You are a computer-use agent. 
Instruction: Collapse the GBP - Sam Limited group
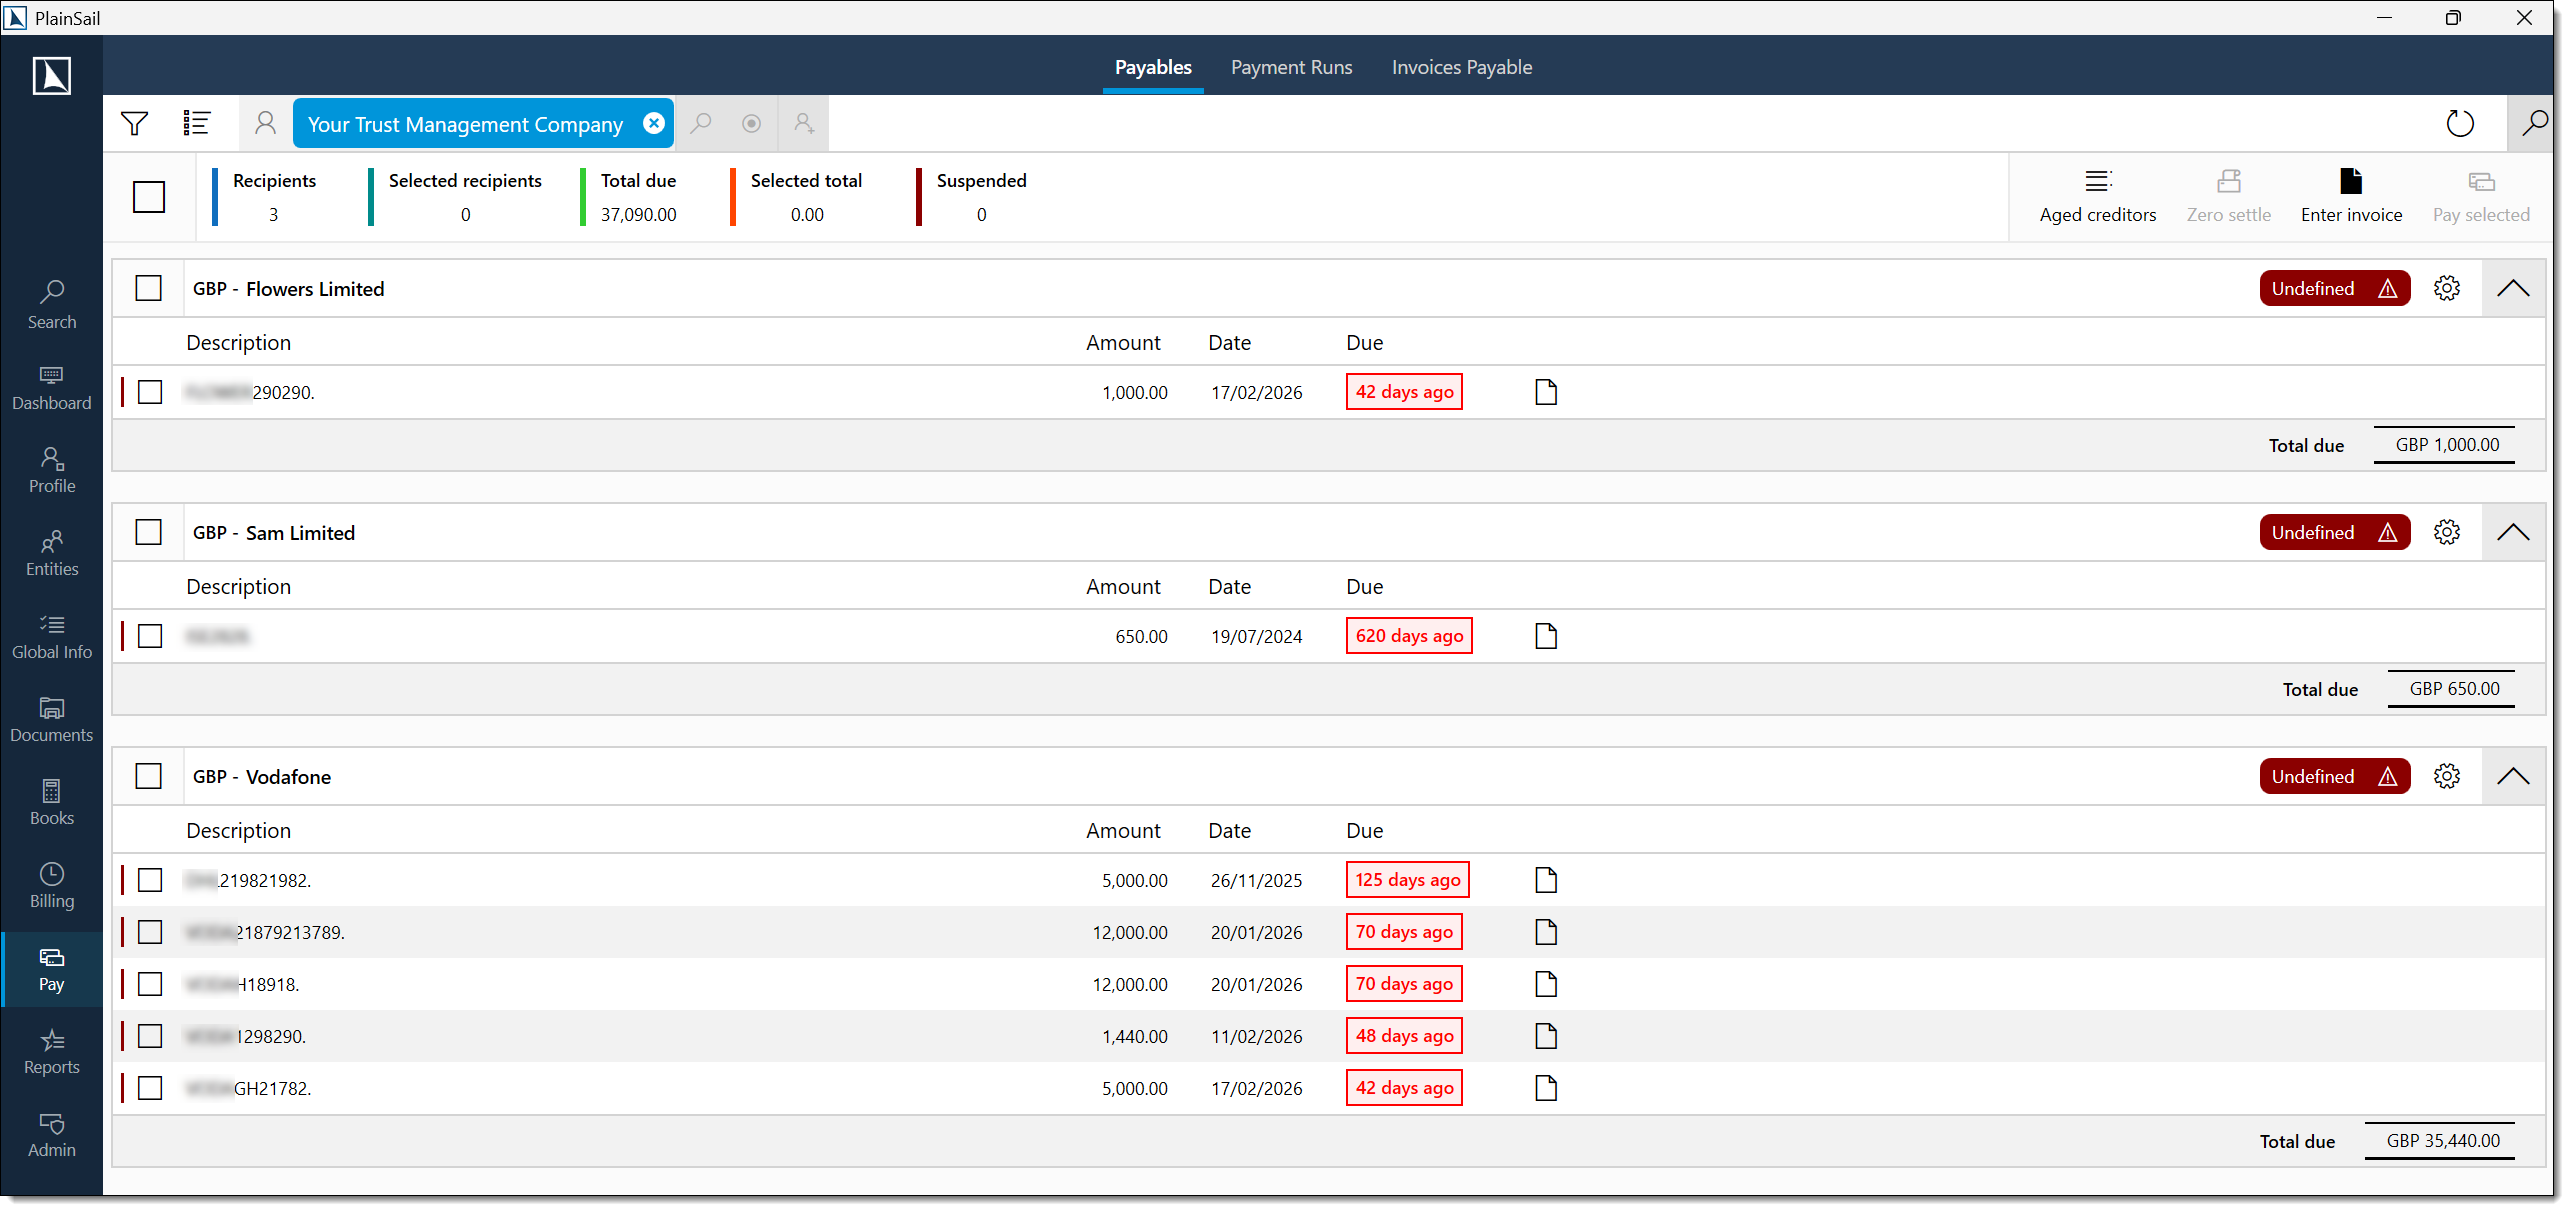[x=2513, y=532]
